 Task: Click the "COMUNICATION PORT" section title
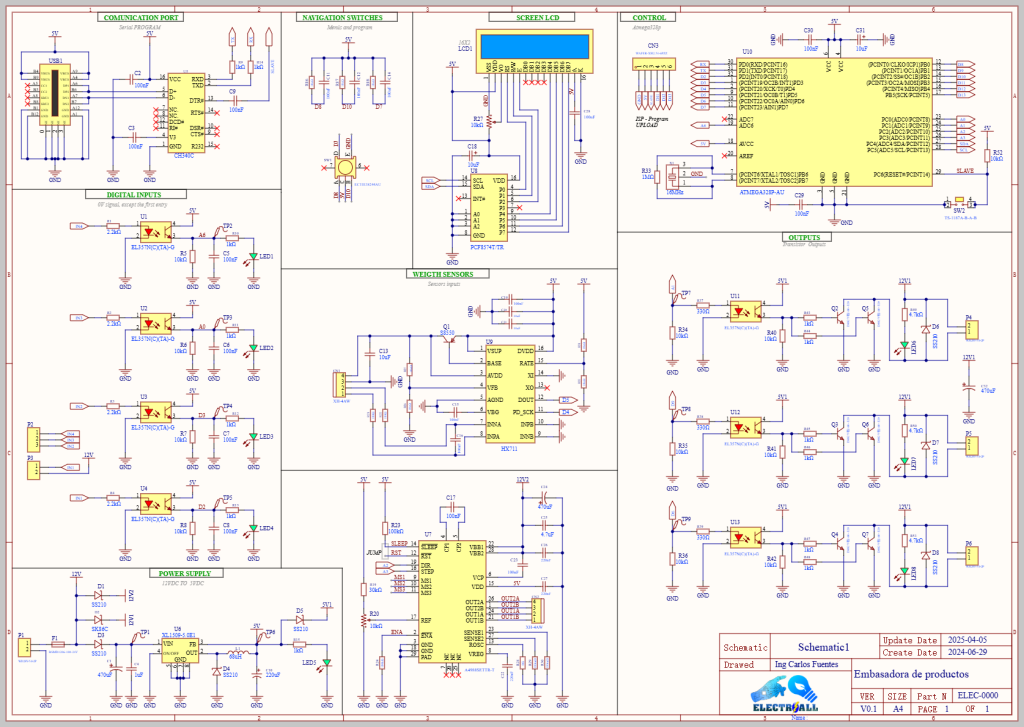(140, 18)
